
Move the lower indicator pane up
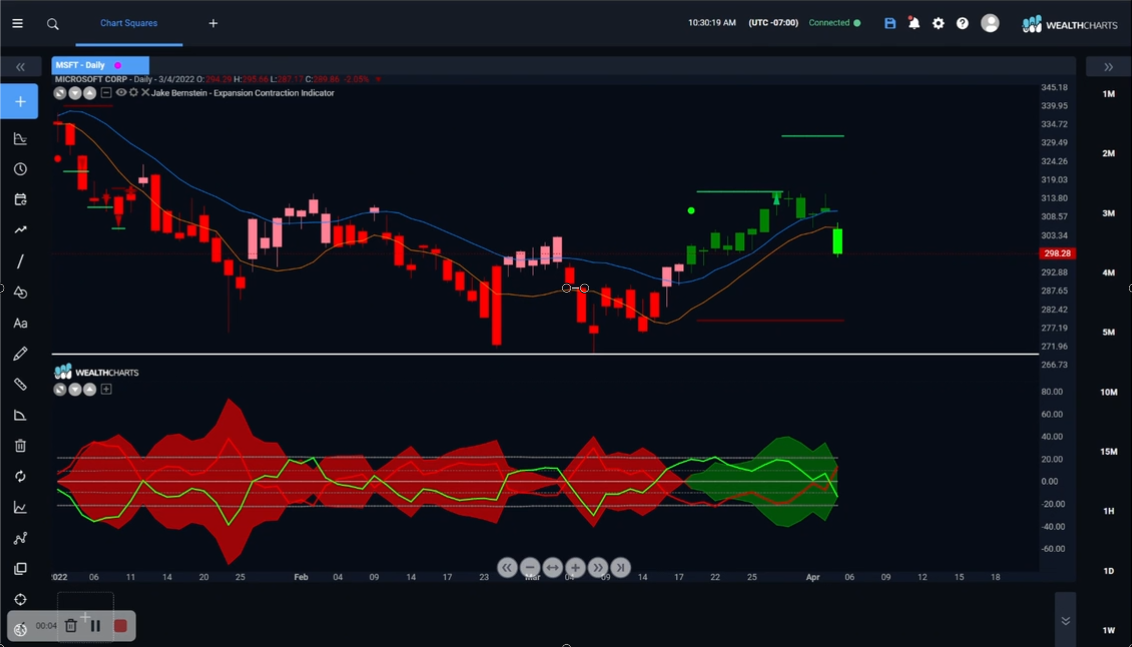click(x=90, y=389)
